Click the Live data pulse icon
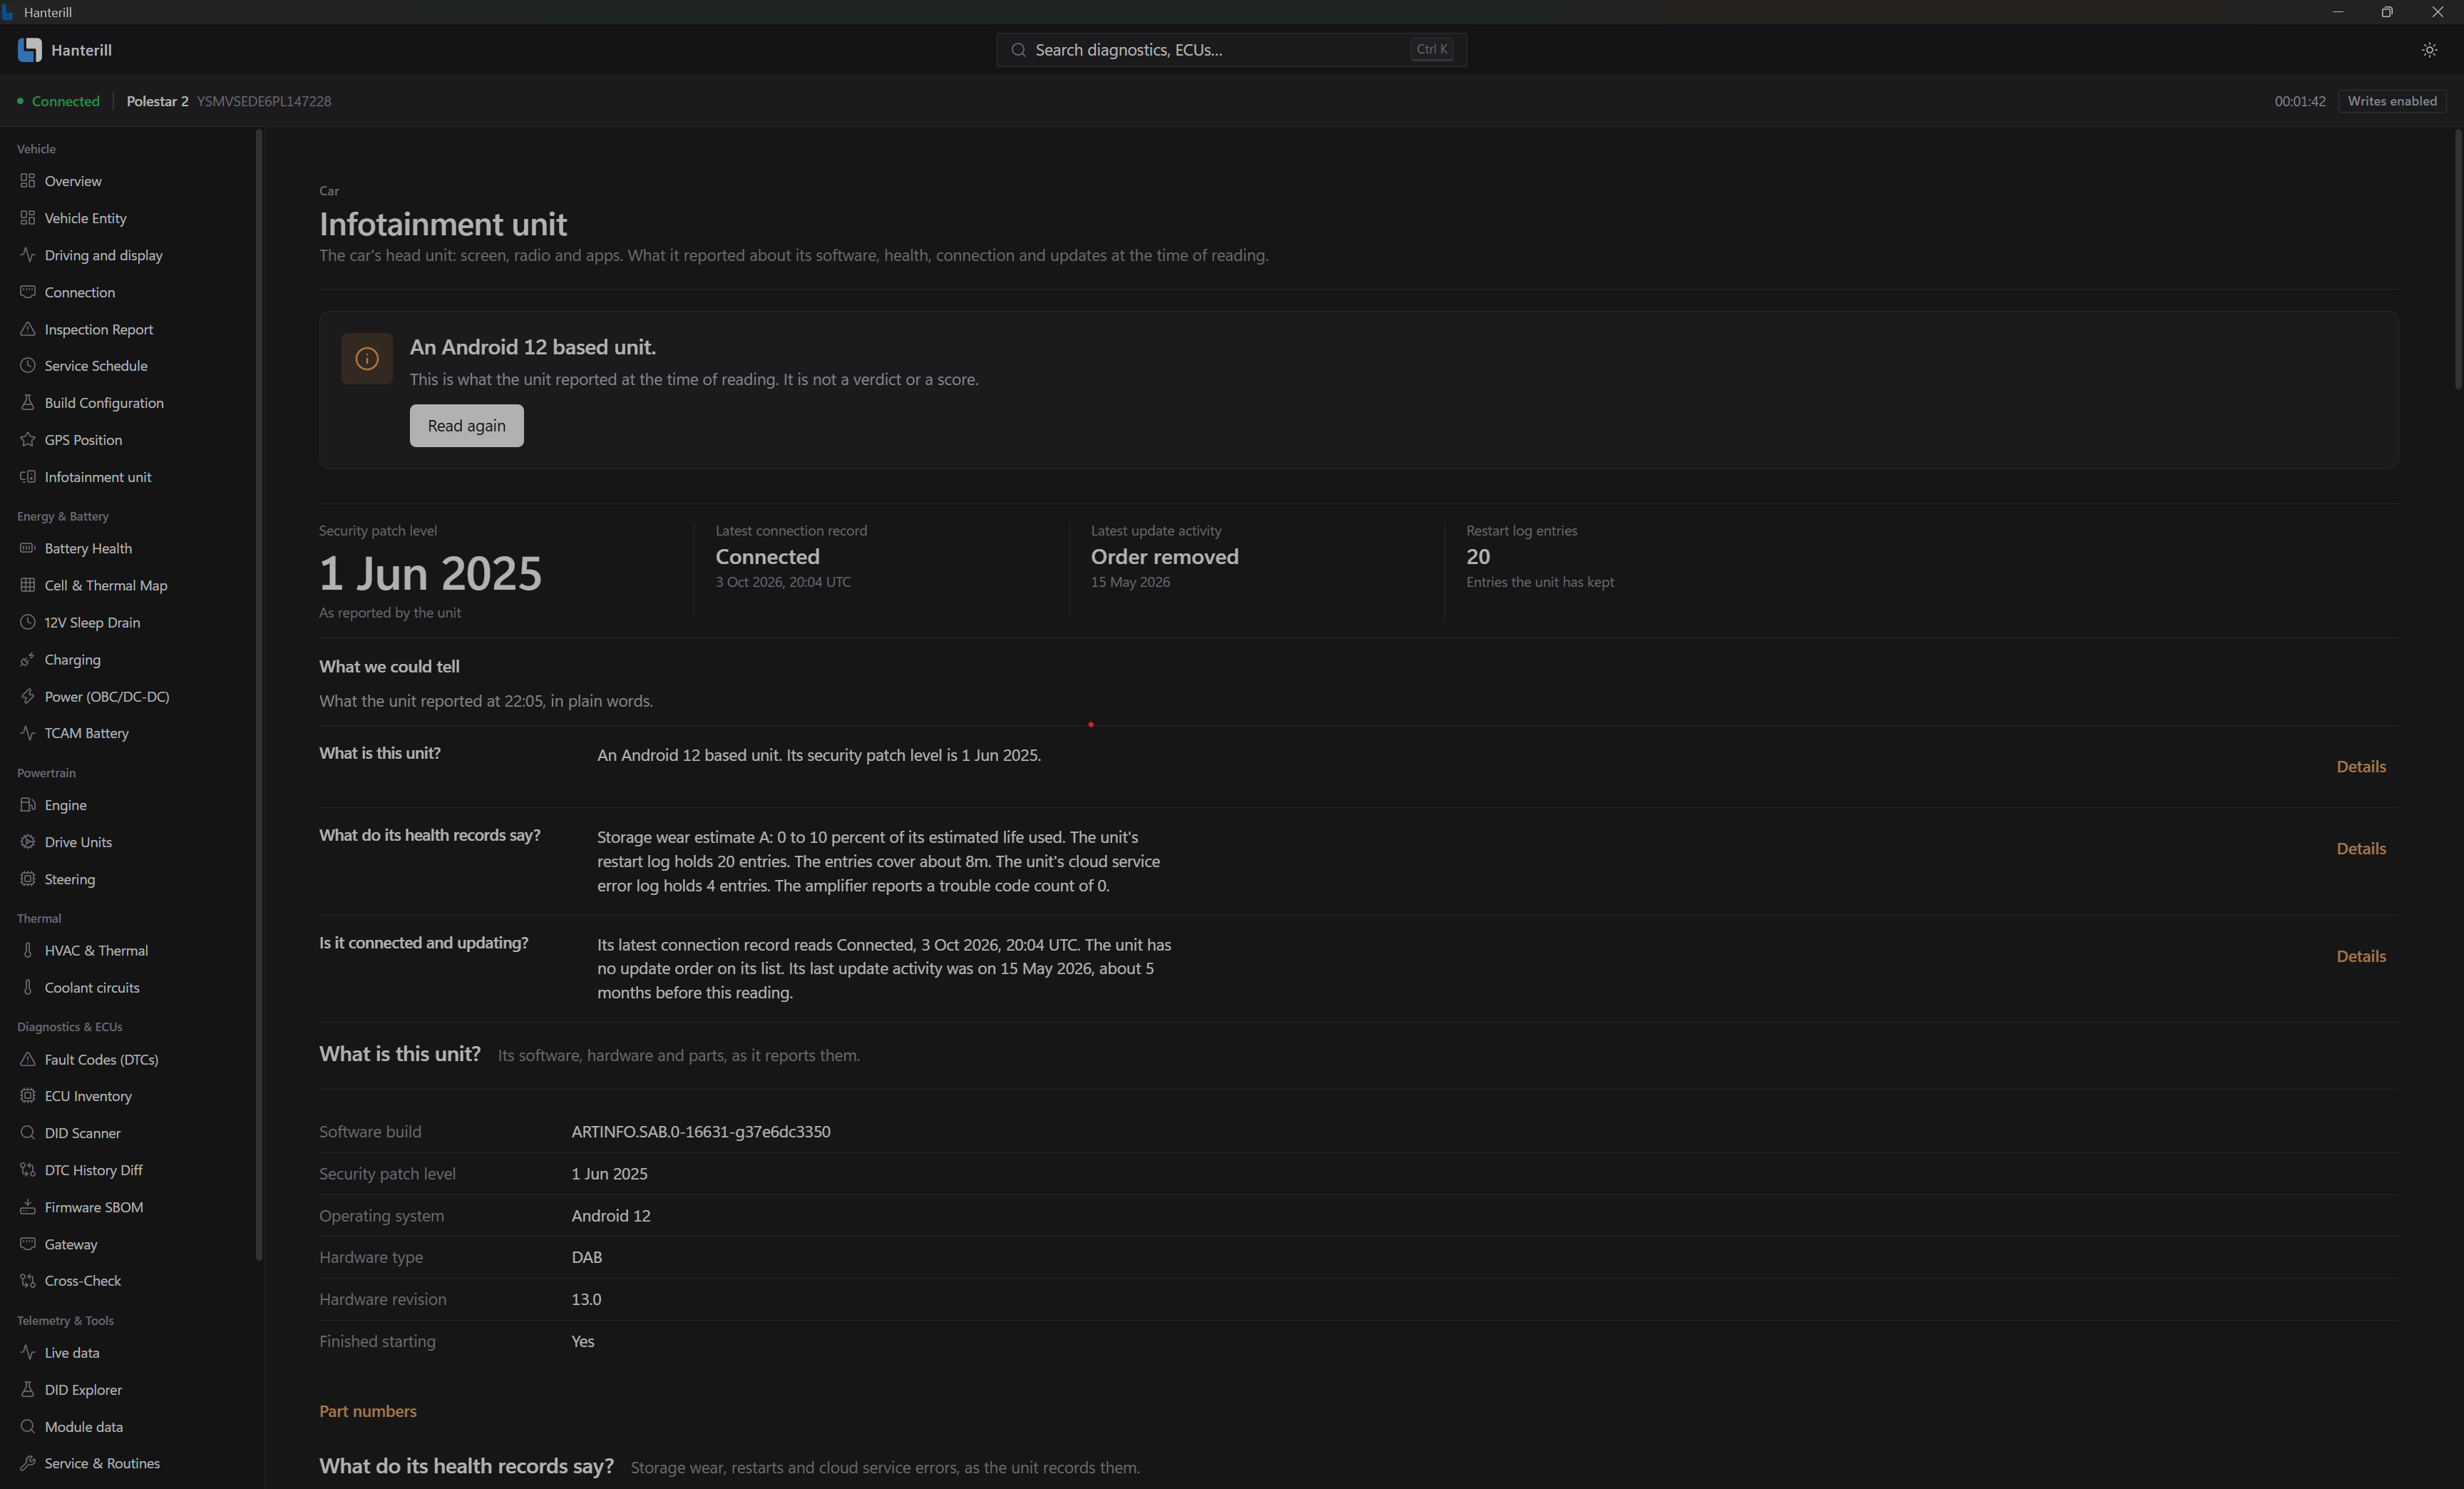Image resolution: width=2464 pixels, height=1489 pixels. pyautogui.click(x=28, y=1352)
